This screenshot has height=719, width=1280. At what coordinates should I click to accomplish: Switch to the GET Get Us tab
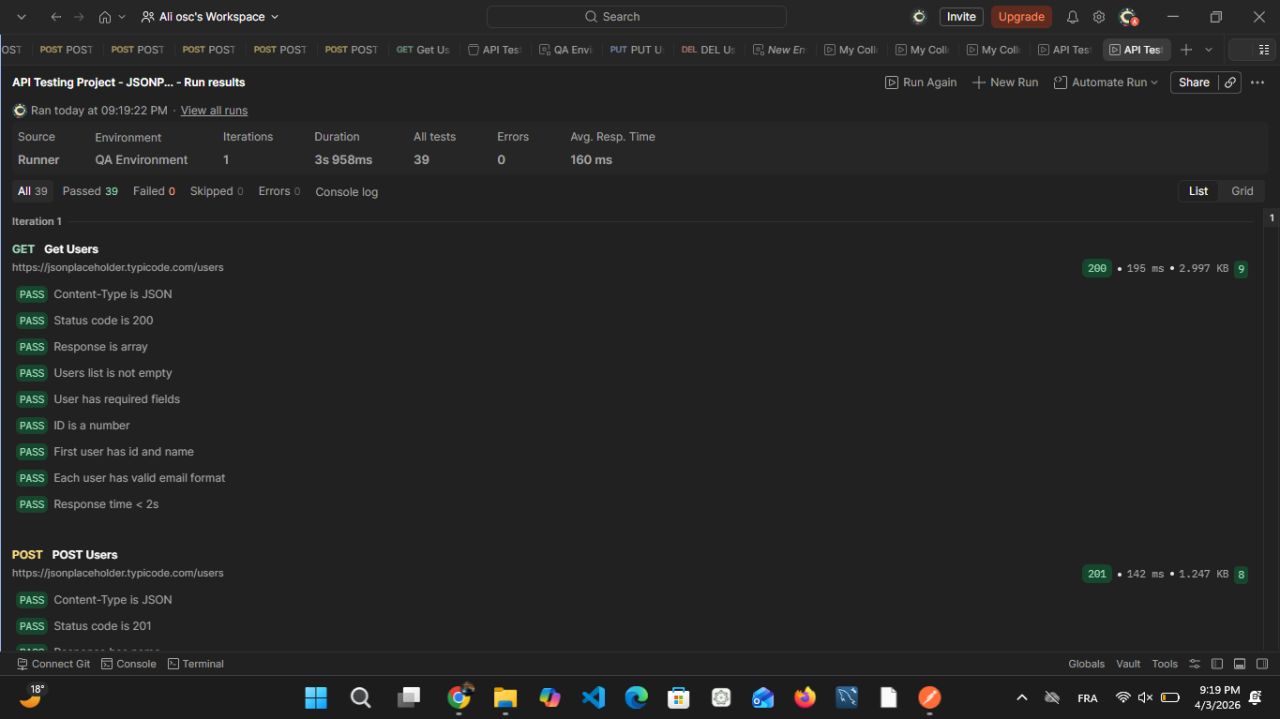pyautogui.click(x=423, y=50)
